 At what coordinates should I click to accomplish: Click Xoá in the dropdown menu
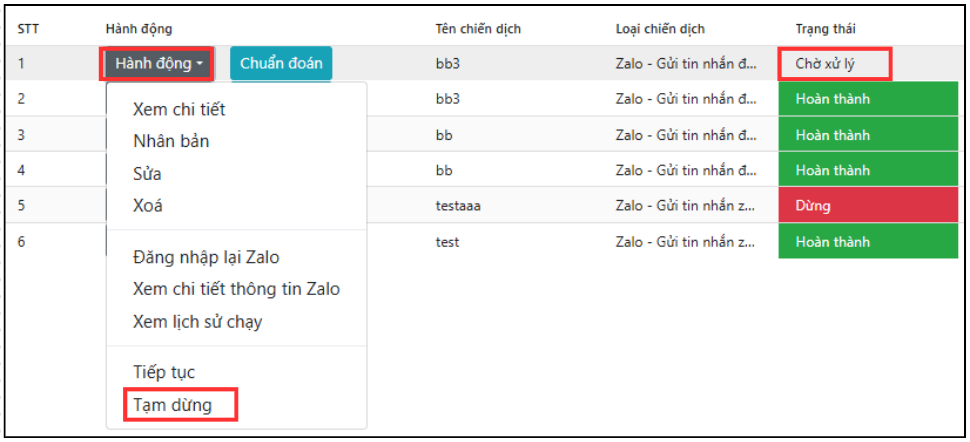[147, 206]
